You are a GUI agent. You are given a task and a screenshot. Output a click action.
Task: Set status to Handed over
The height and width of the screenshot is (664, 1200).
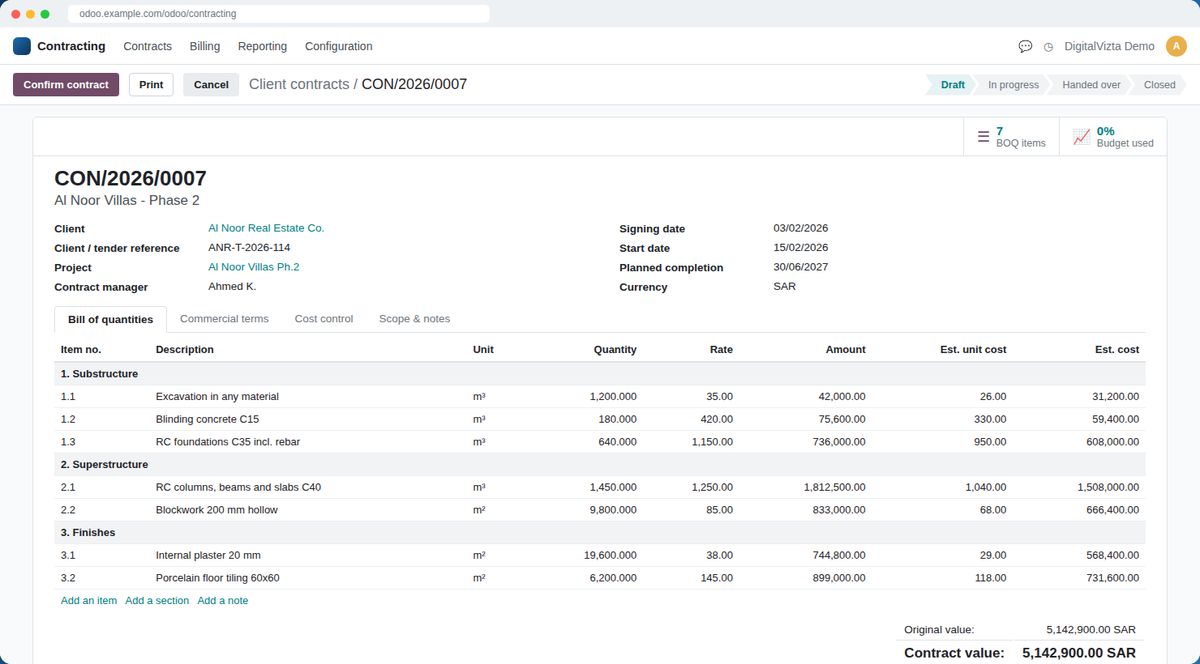1091,85
